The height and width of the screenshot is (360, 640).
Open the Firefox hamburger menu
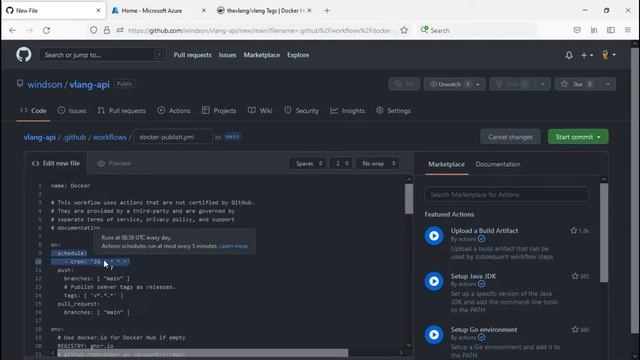click(628, 30)
